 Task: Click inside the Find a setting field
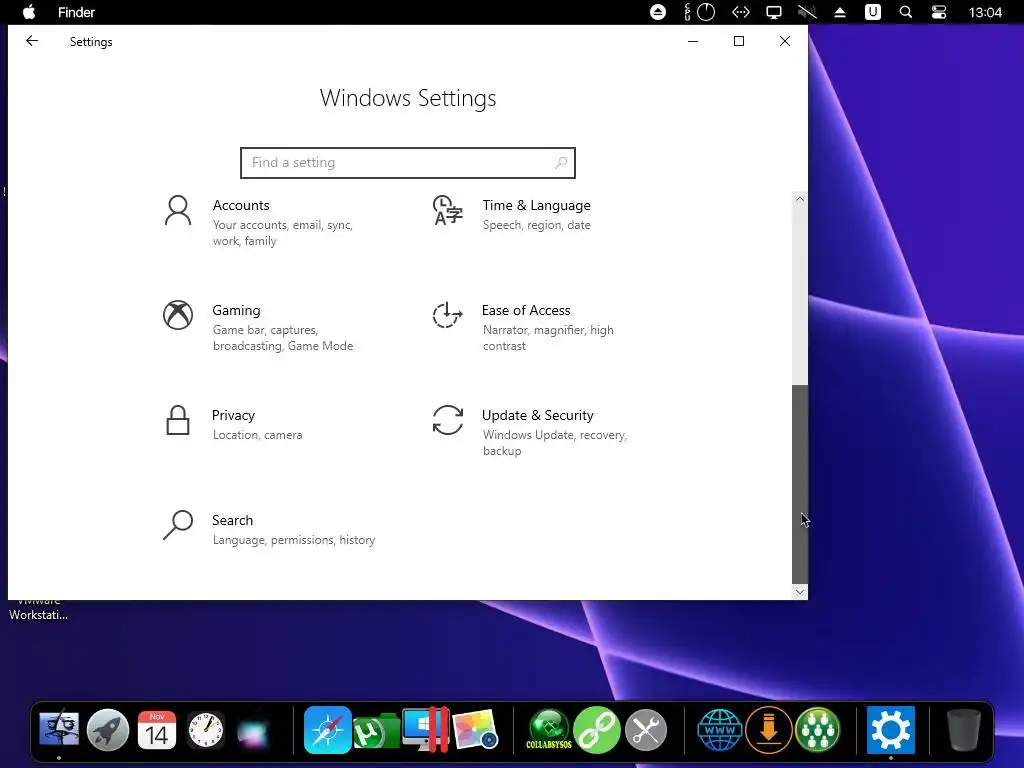(x=408, y=163)
